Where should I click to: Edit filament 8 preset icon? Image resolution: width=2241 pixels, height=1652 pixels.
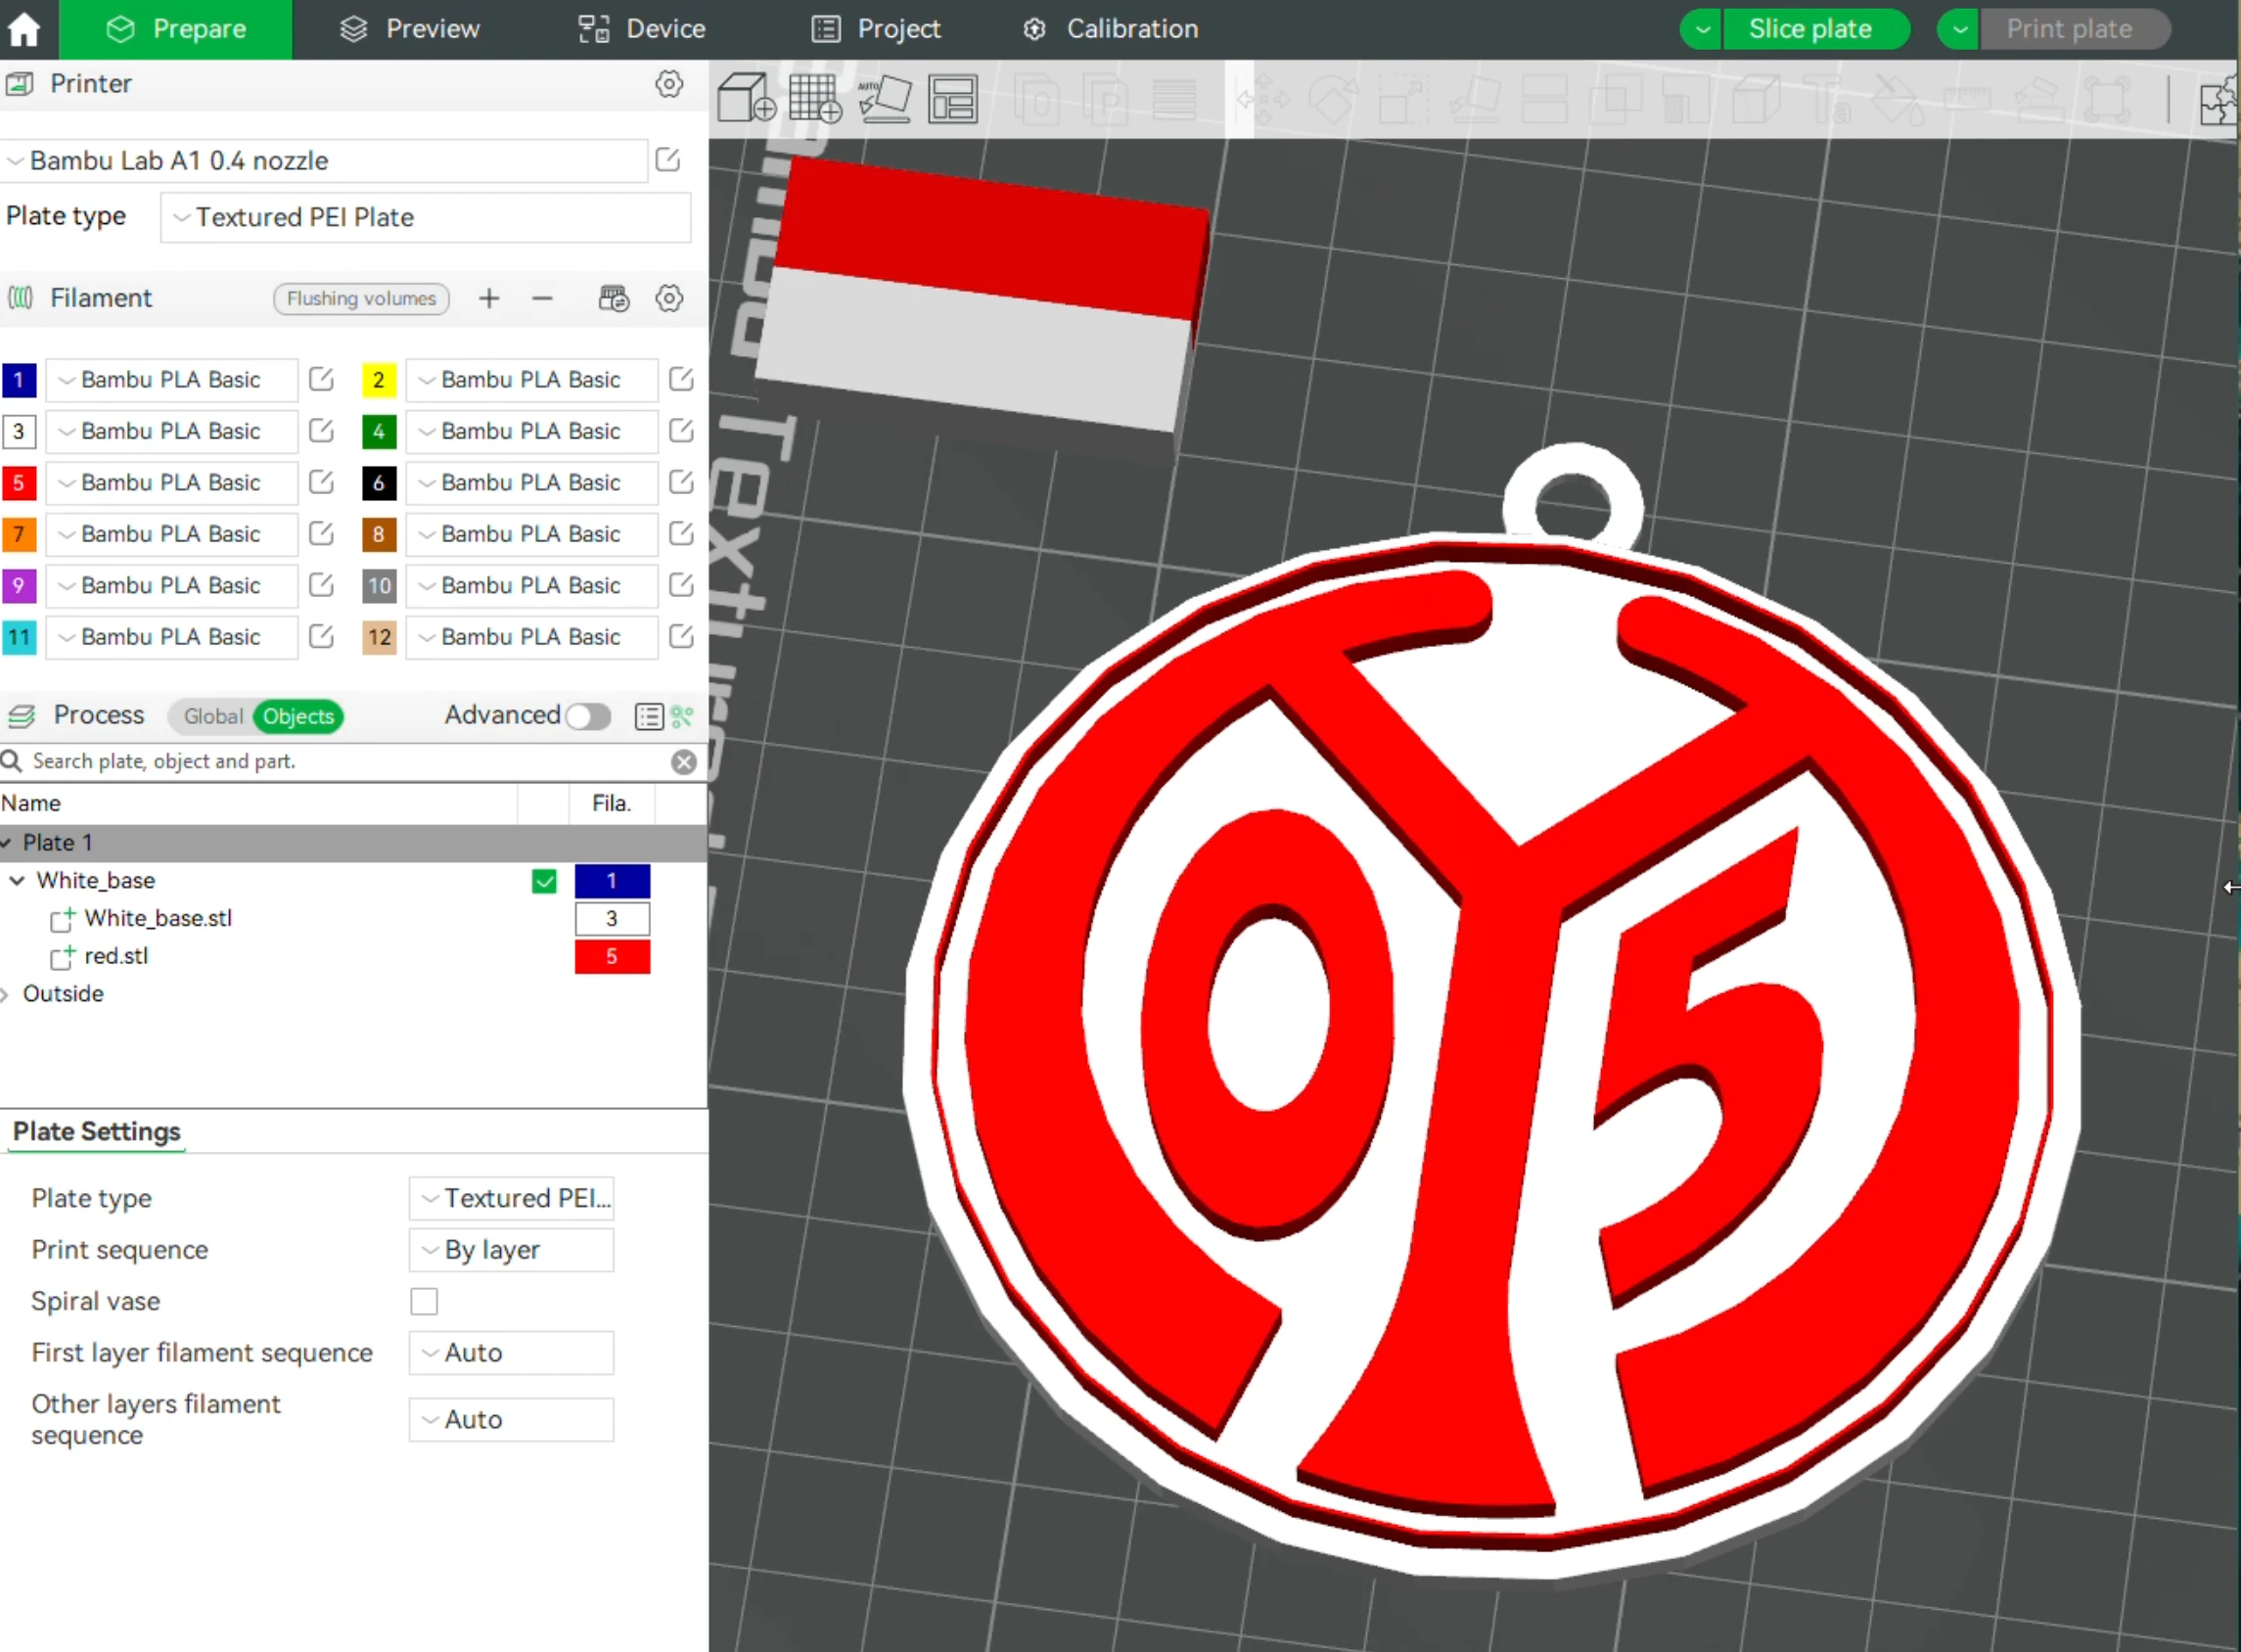pos(681,534)
